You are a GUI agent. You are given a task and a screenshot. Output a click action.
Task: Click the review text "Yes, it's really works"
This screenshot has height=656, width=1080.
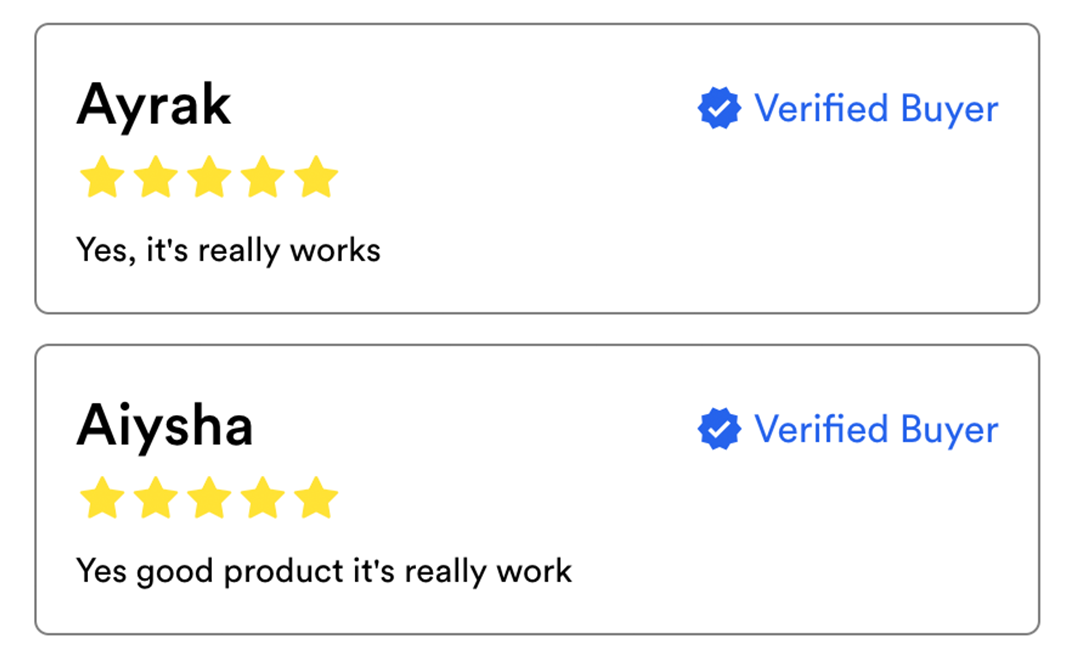coord(228,249)
